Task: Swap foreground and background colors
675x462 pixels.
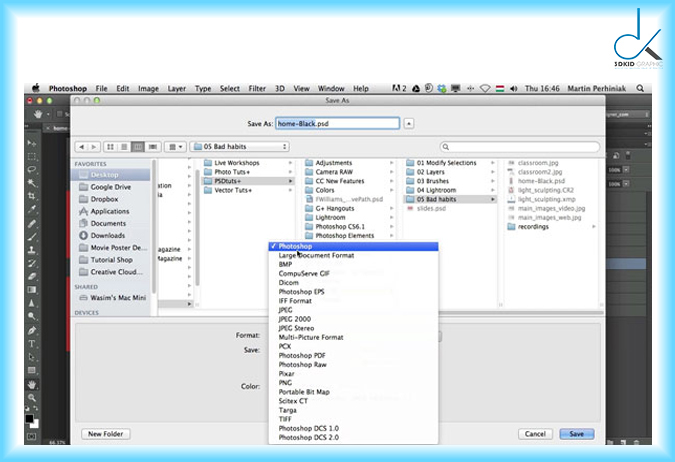Action: (x=36, y=409)
